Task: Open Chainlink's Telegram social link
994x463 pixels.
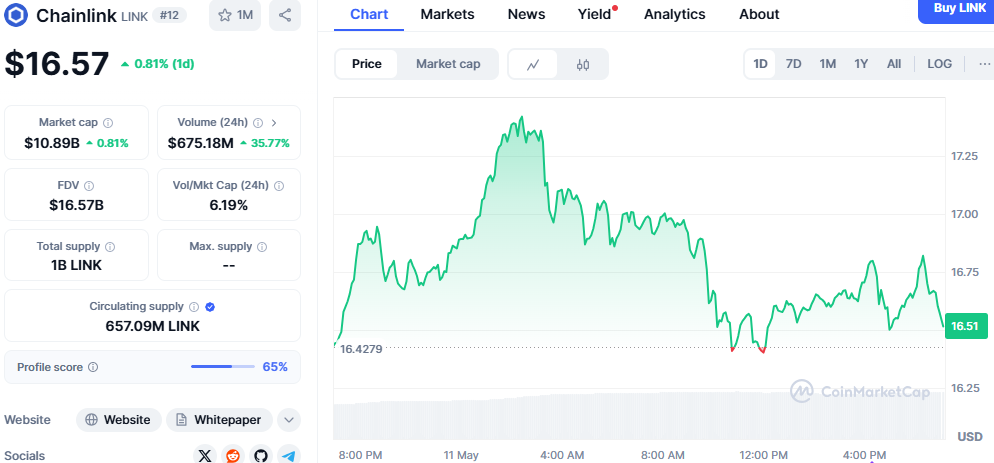Action: click(289, 455)
